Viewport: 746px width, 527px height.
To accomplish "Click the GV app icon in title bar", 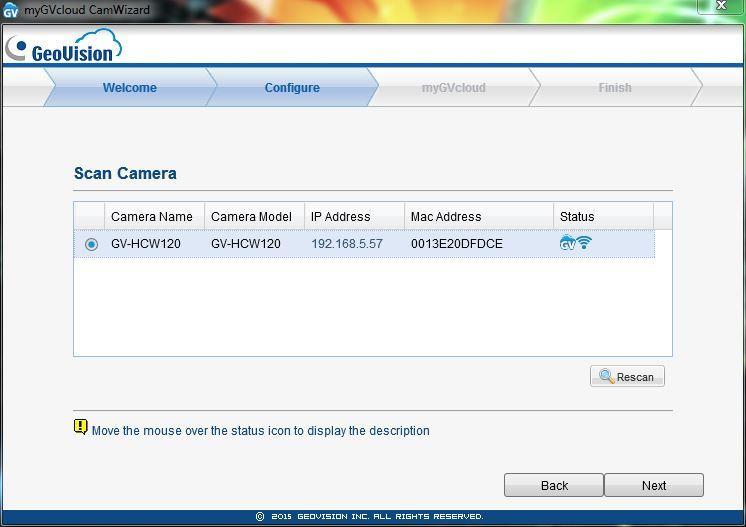I will [10, 10].
